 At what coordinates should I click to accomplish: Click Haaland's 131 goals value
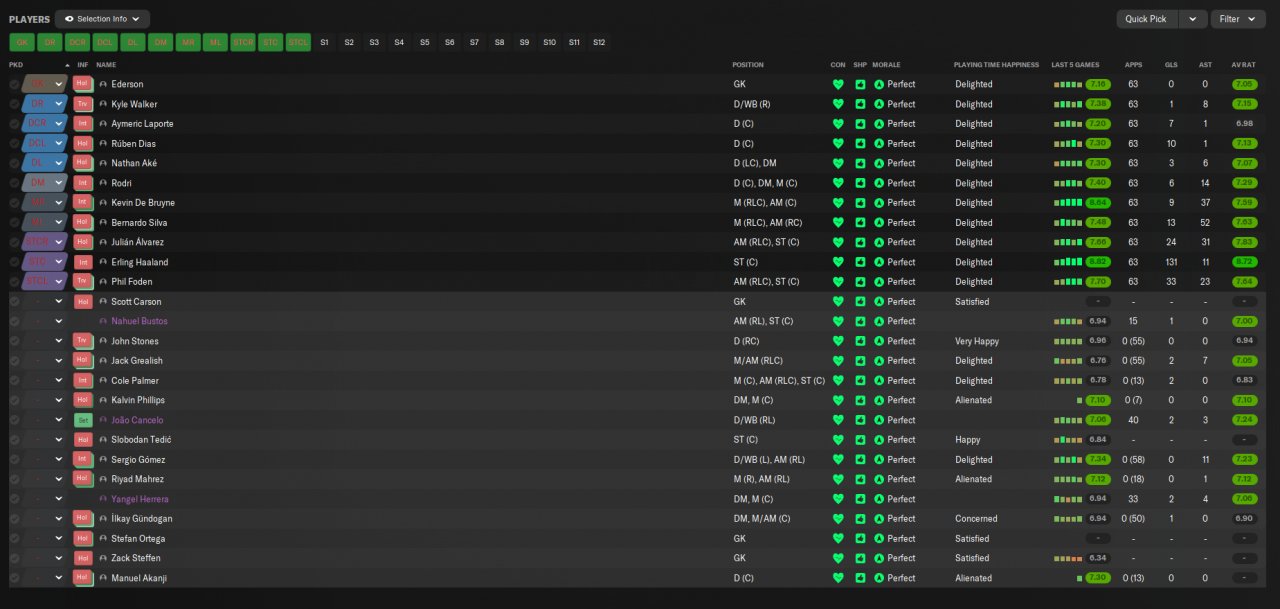click(x=1170, y=262)
